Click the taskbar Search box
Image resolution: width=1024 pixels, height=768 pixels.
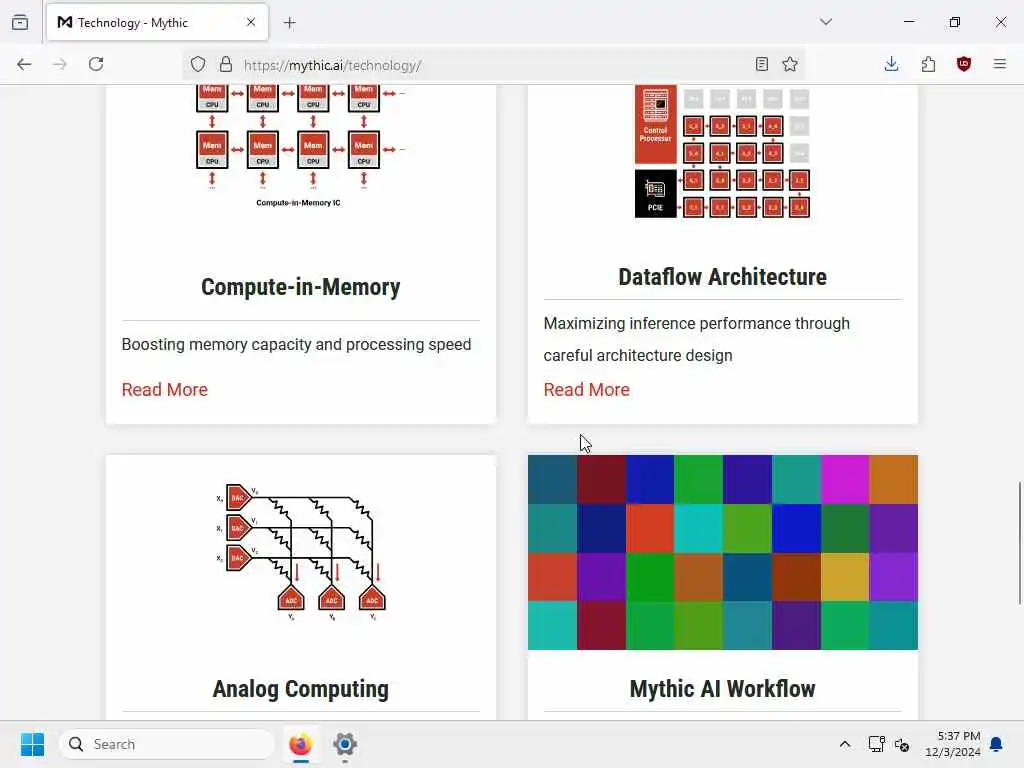(x=167, y=744)
